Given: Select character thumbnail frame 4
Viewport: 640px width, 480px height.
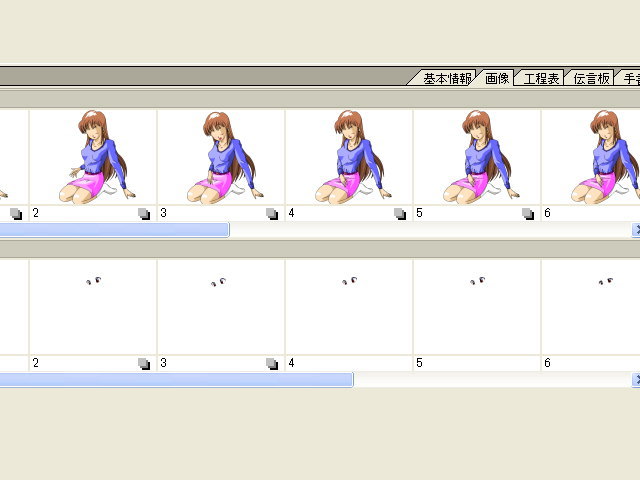Looking at the screenshot, I should click(349, 157).
